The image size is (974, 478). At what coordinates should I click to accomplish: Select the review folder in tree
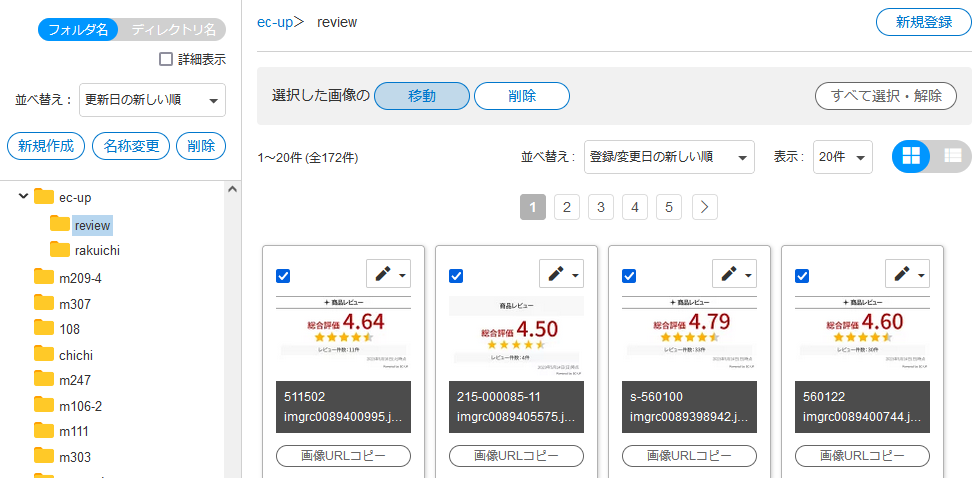coord(93,225)
